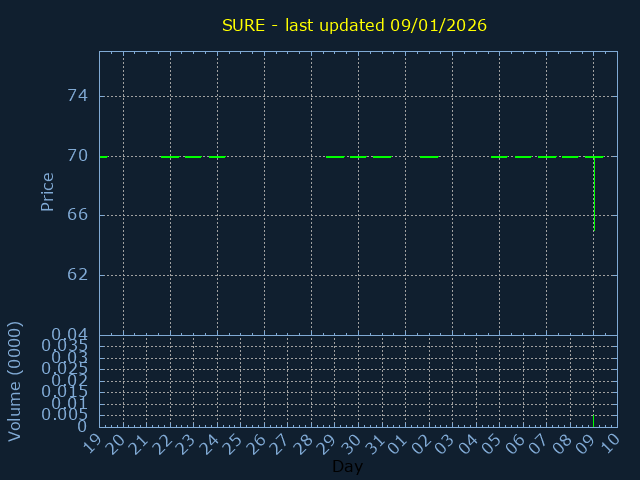Viewport: 640px width, 480px height.
Task: Click the 0.04 volume tick label
Action: coord(70,334)
